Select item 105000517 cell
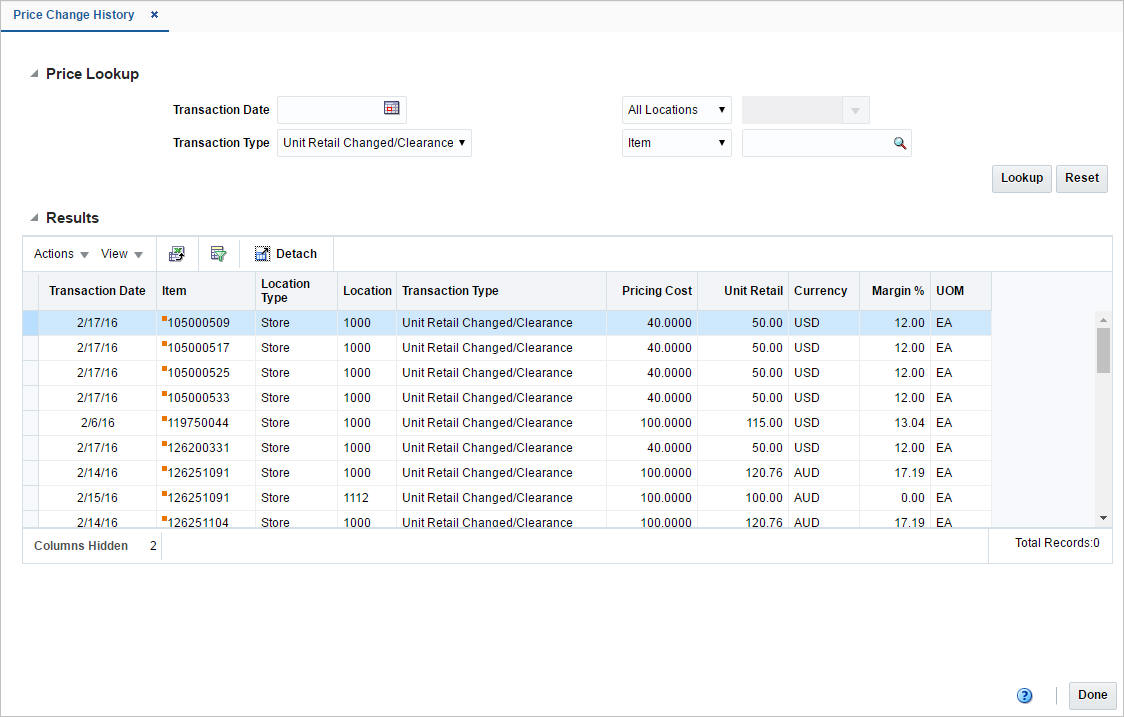The width and height of the screenshot is (1124, 717). [206, 348]
